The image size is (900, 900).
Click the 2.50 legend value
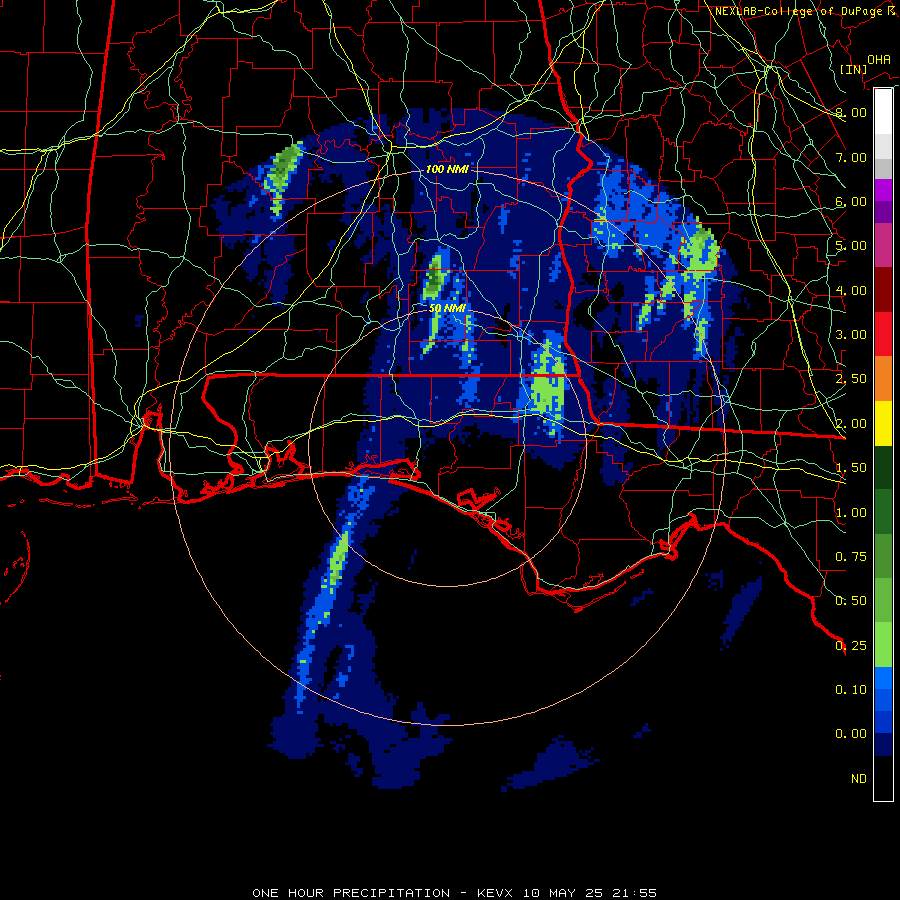(851, 379)
